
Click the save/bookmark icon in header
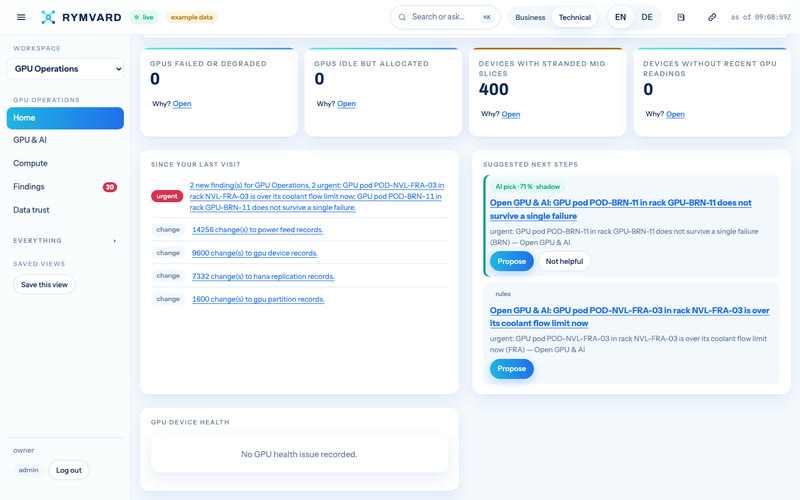(x=681, y=17)
